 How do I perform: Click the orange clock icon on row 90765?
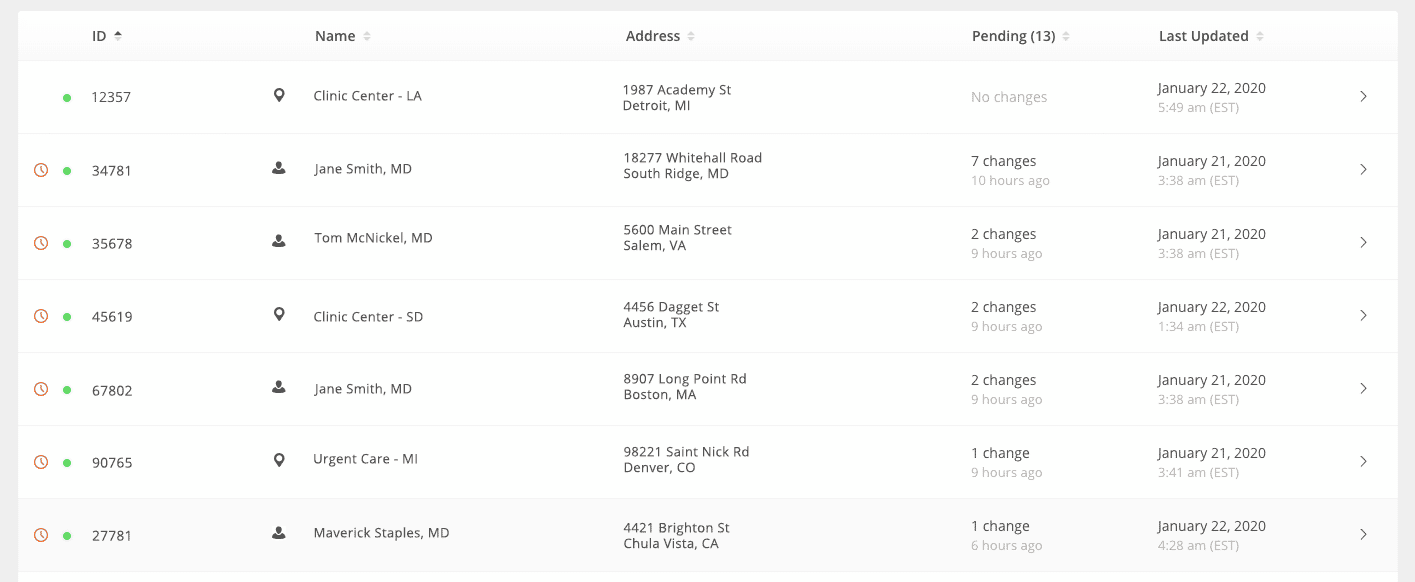click(x=41, y=462)
